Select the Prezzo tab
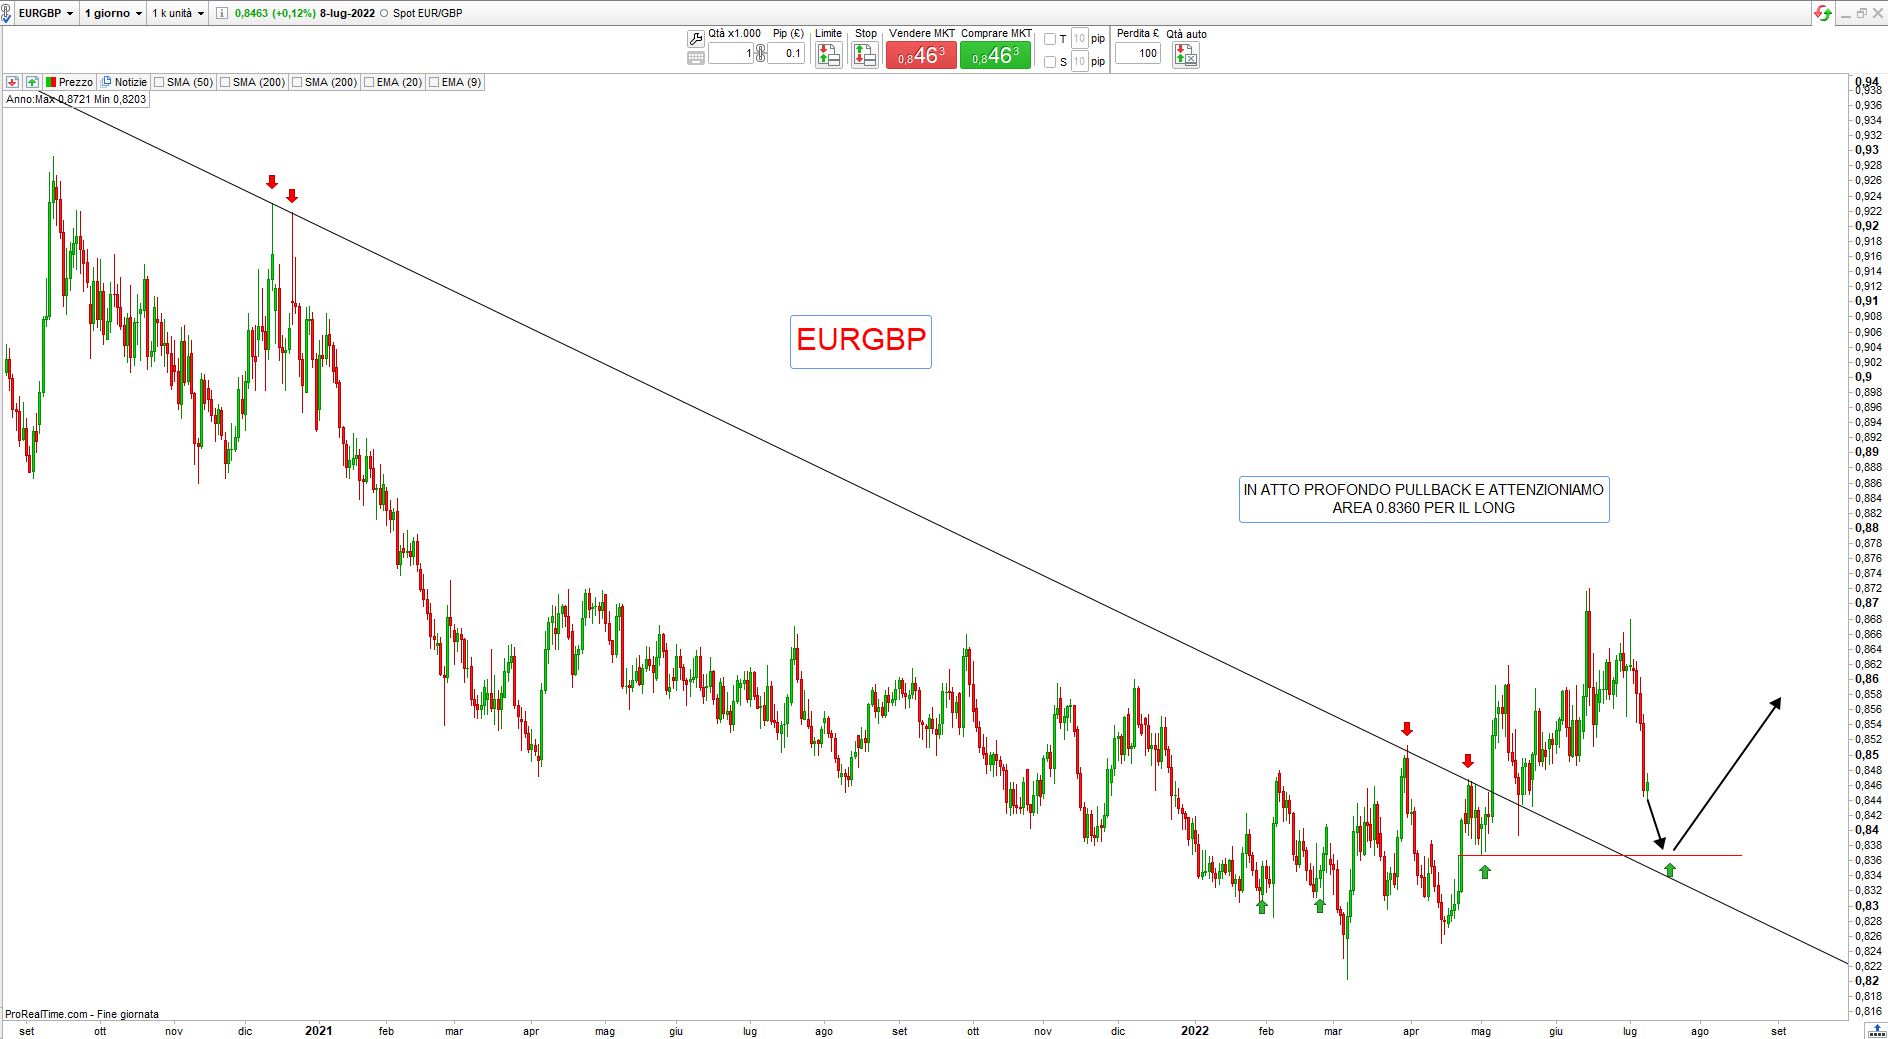1888x1039 pixels. click(x=69, y=82)
